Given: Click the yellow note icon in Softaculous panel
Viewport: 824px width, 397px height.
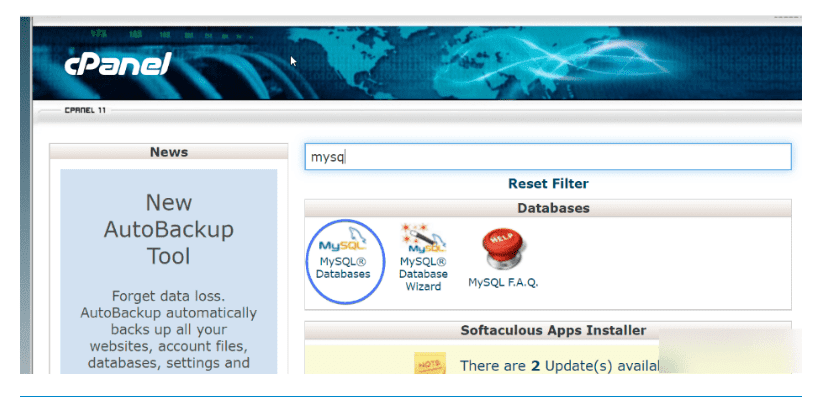Looking at the screenshot, I should [x=430, y=363].
